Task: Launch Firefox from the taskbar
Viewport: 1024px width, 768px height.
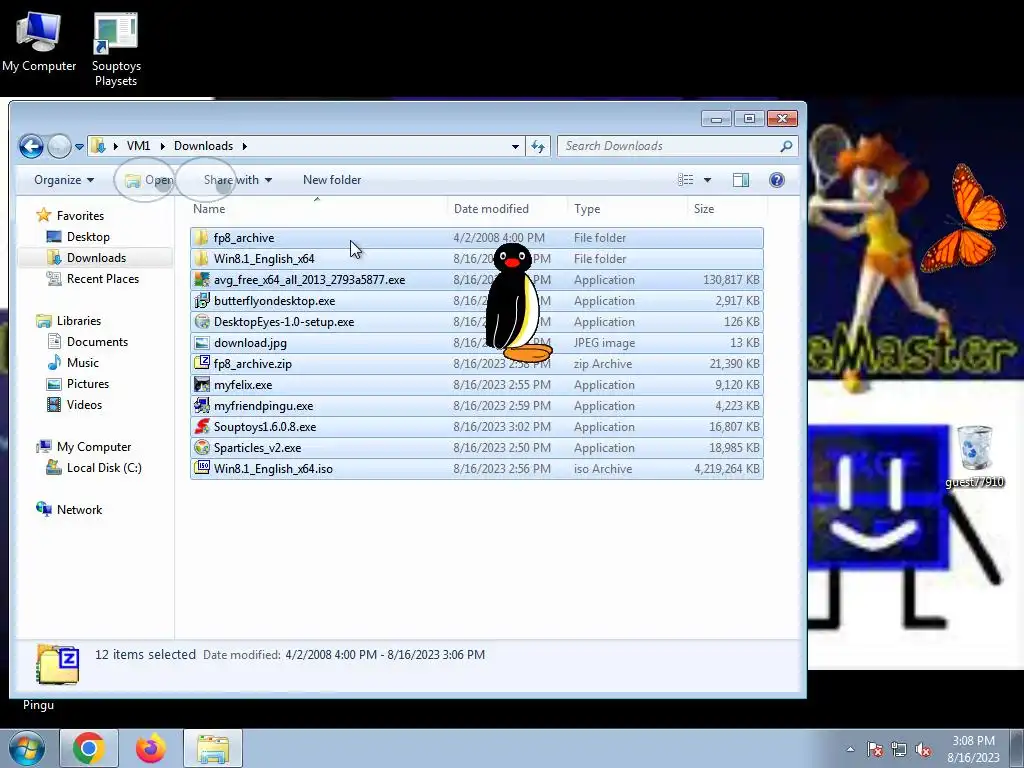Action: (151, 748)
